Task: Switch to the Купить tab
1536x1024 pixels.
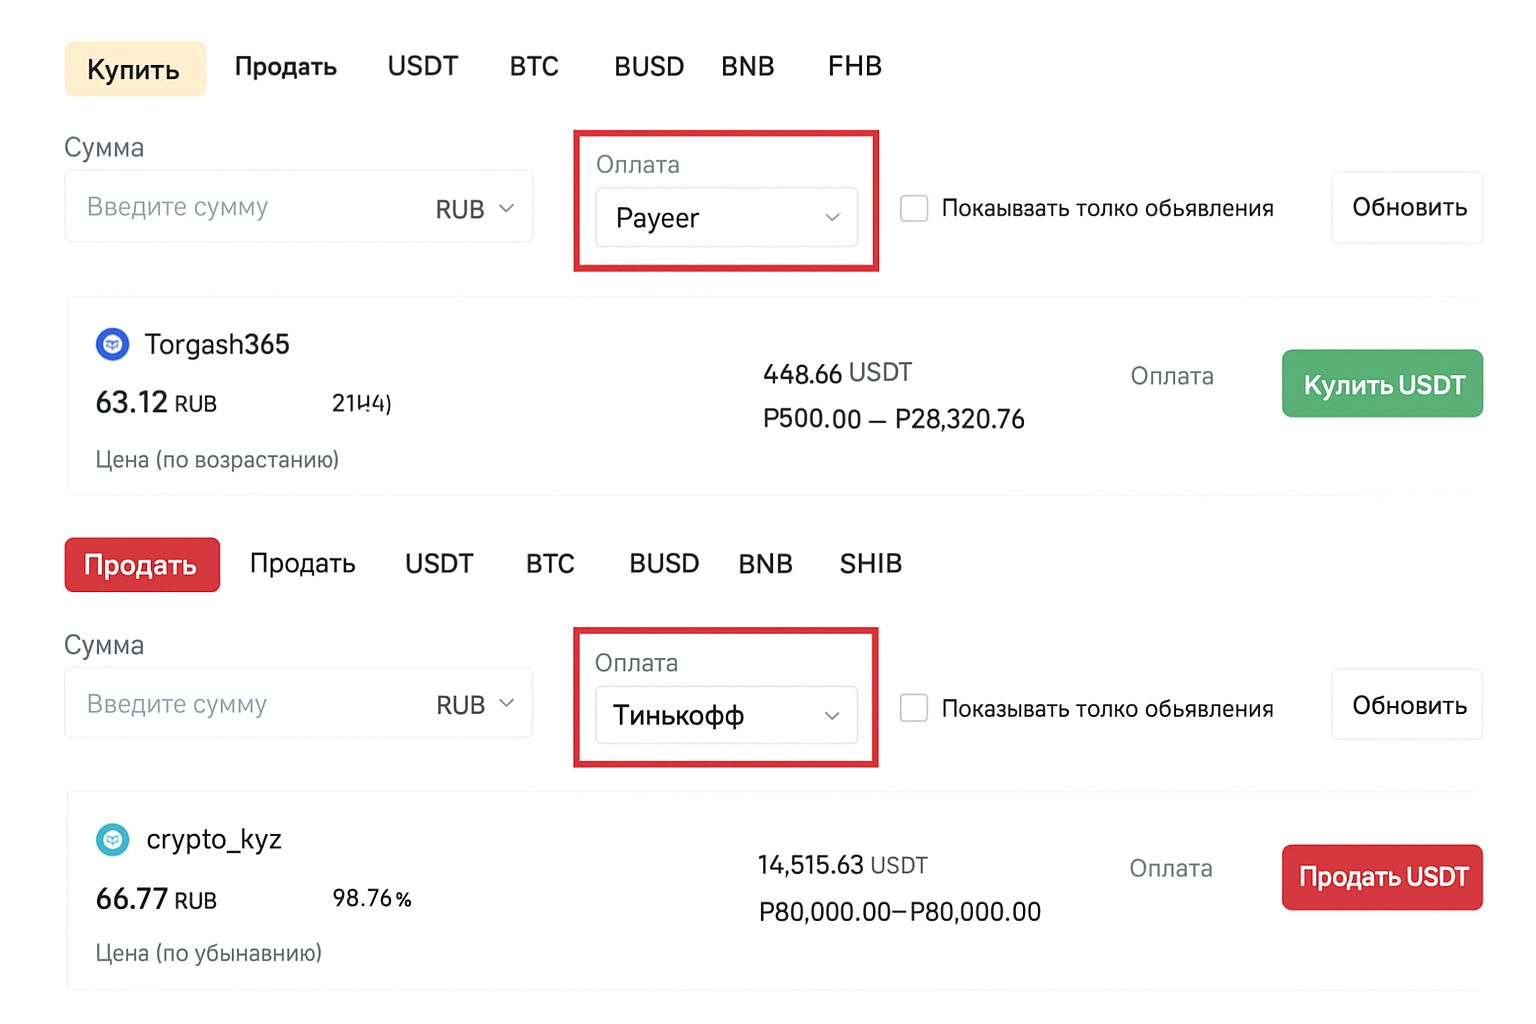Action: pos(134,68)
